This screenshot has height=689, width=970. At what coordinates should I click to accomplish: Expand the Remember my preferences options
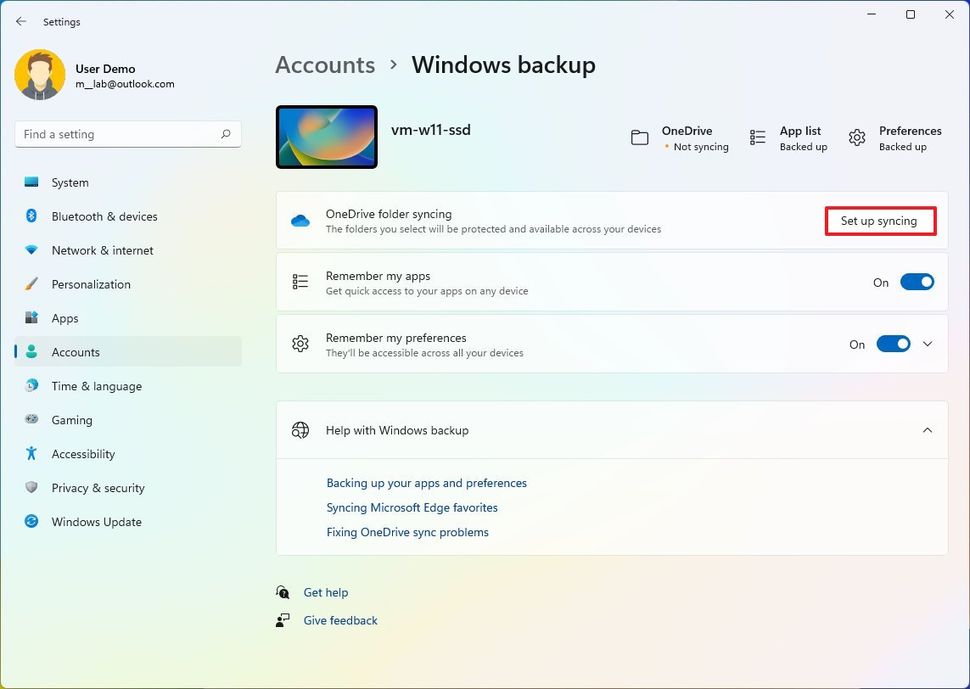[927, 344]
